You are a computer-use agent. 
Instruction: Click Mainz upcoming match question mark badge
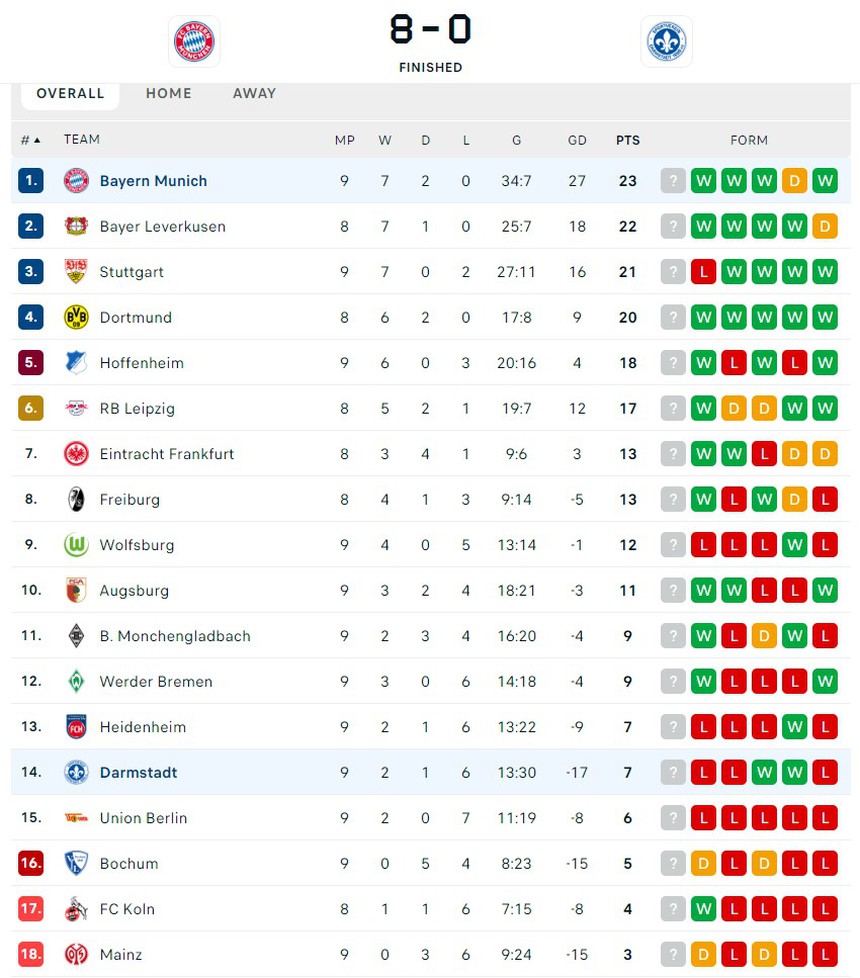(x=673, y=954)
